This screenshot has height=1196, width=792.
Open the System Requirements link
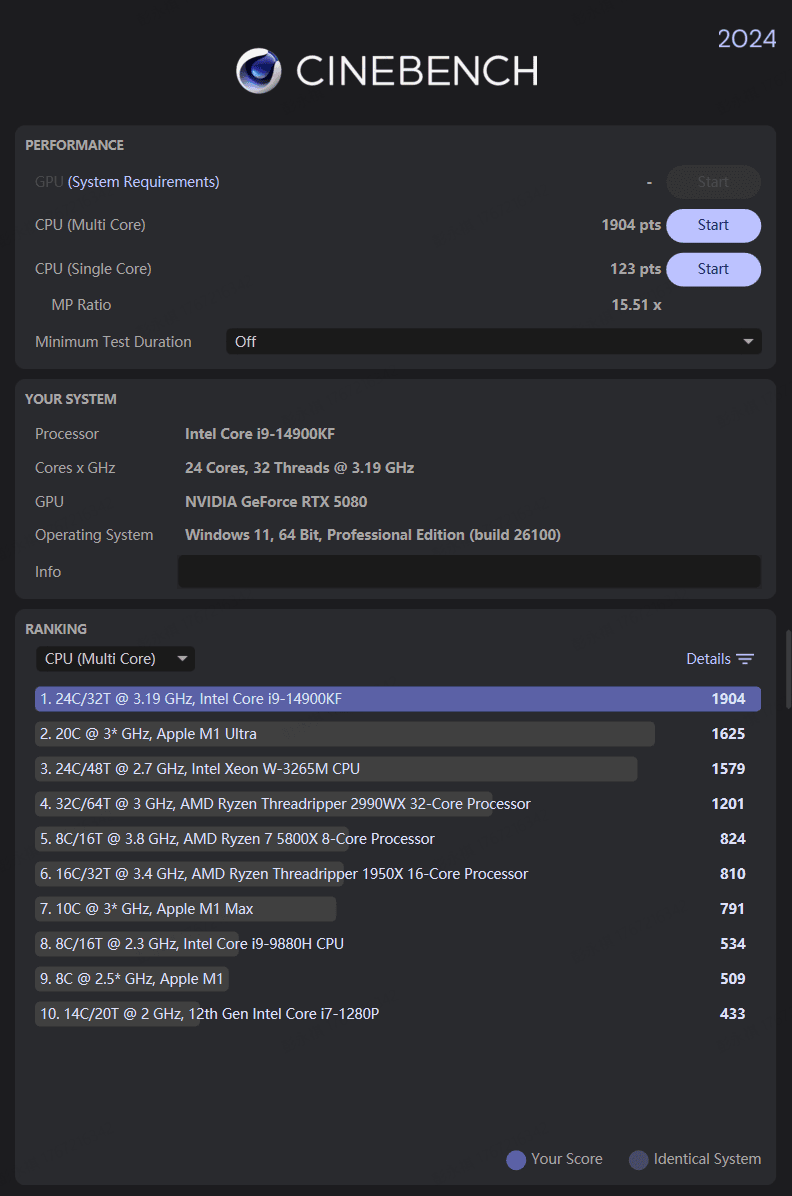point(143,182)
